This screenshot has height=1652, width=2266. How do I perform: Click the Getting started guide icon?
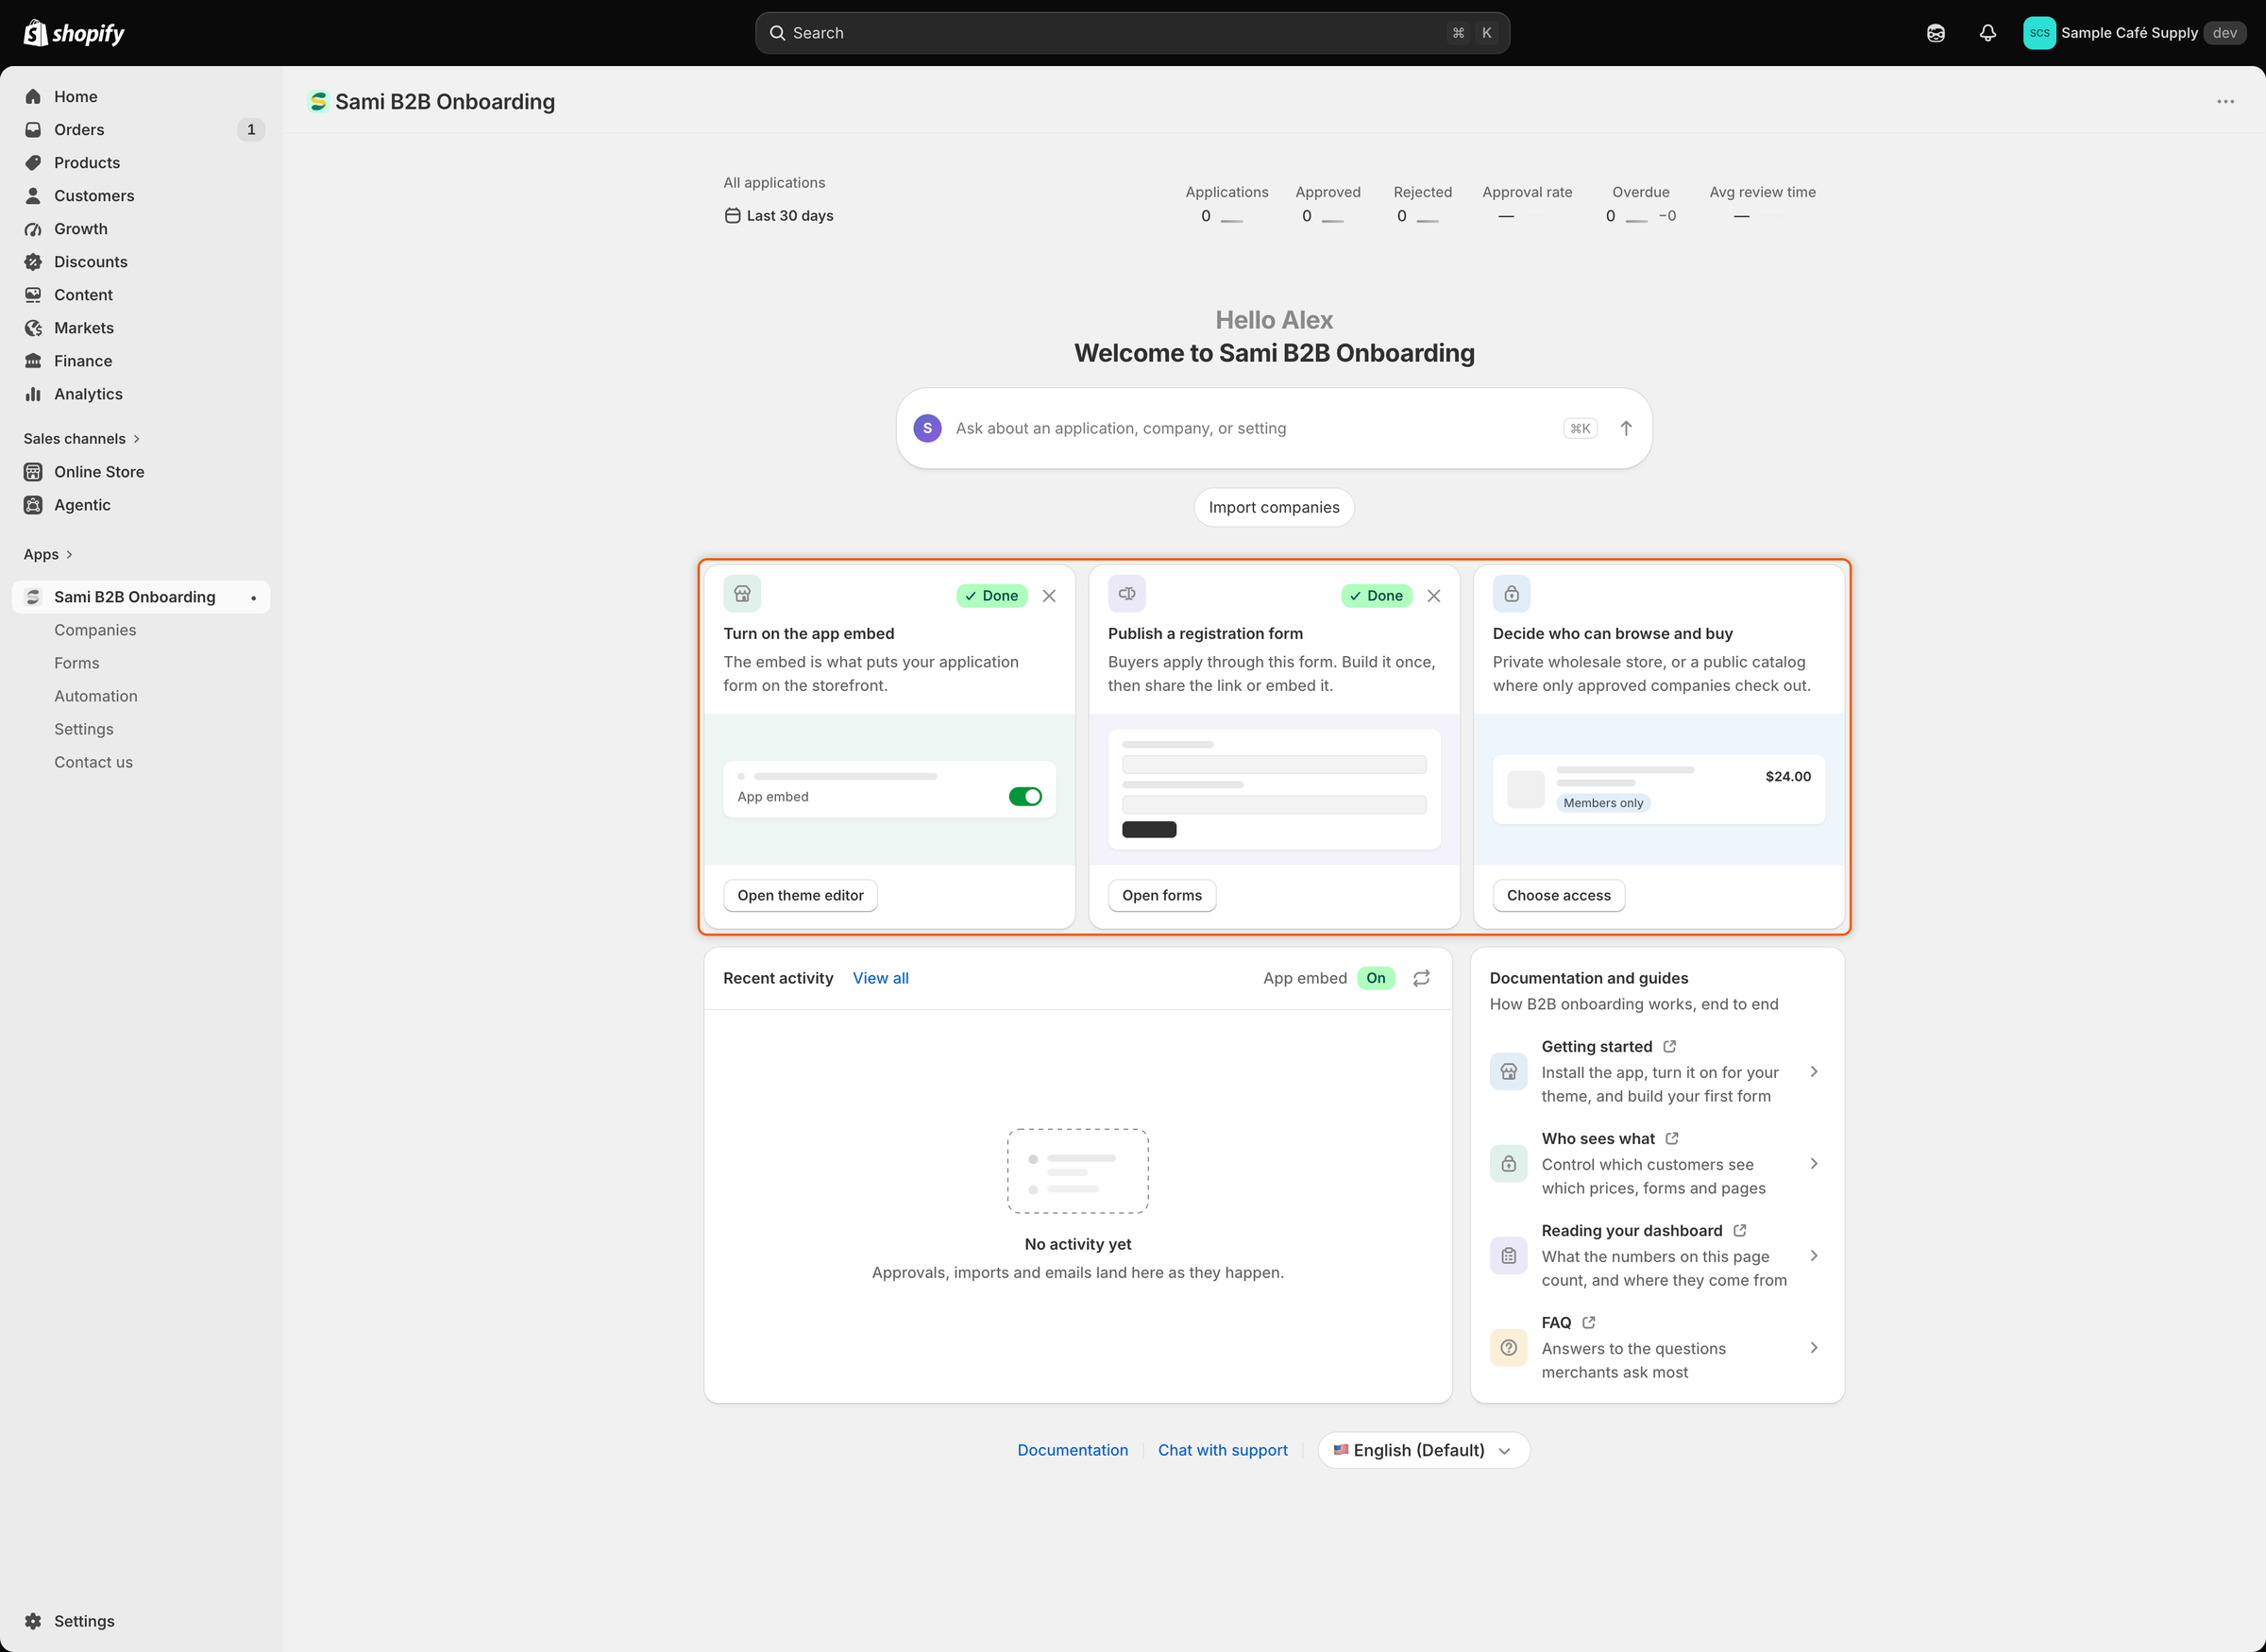pyautogui.click(x=1509, y=1072)
